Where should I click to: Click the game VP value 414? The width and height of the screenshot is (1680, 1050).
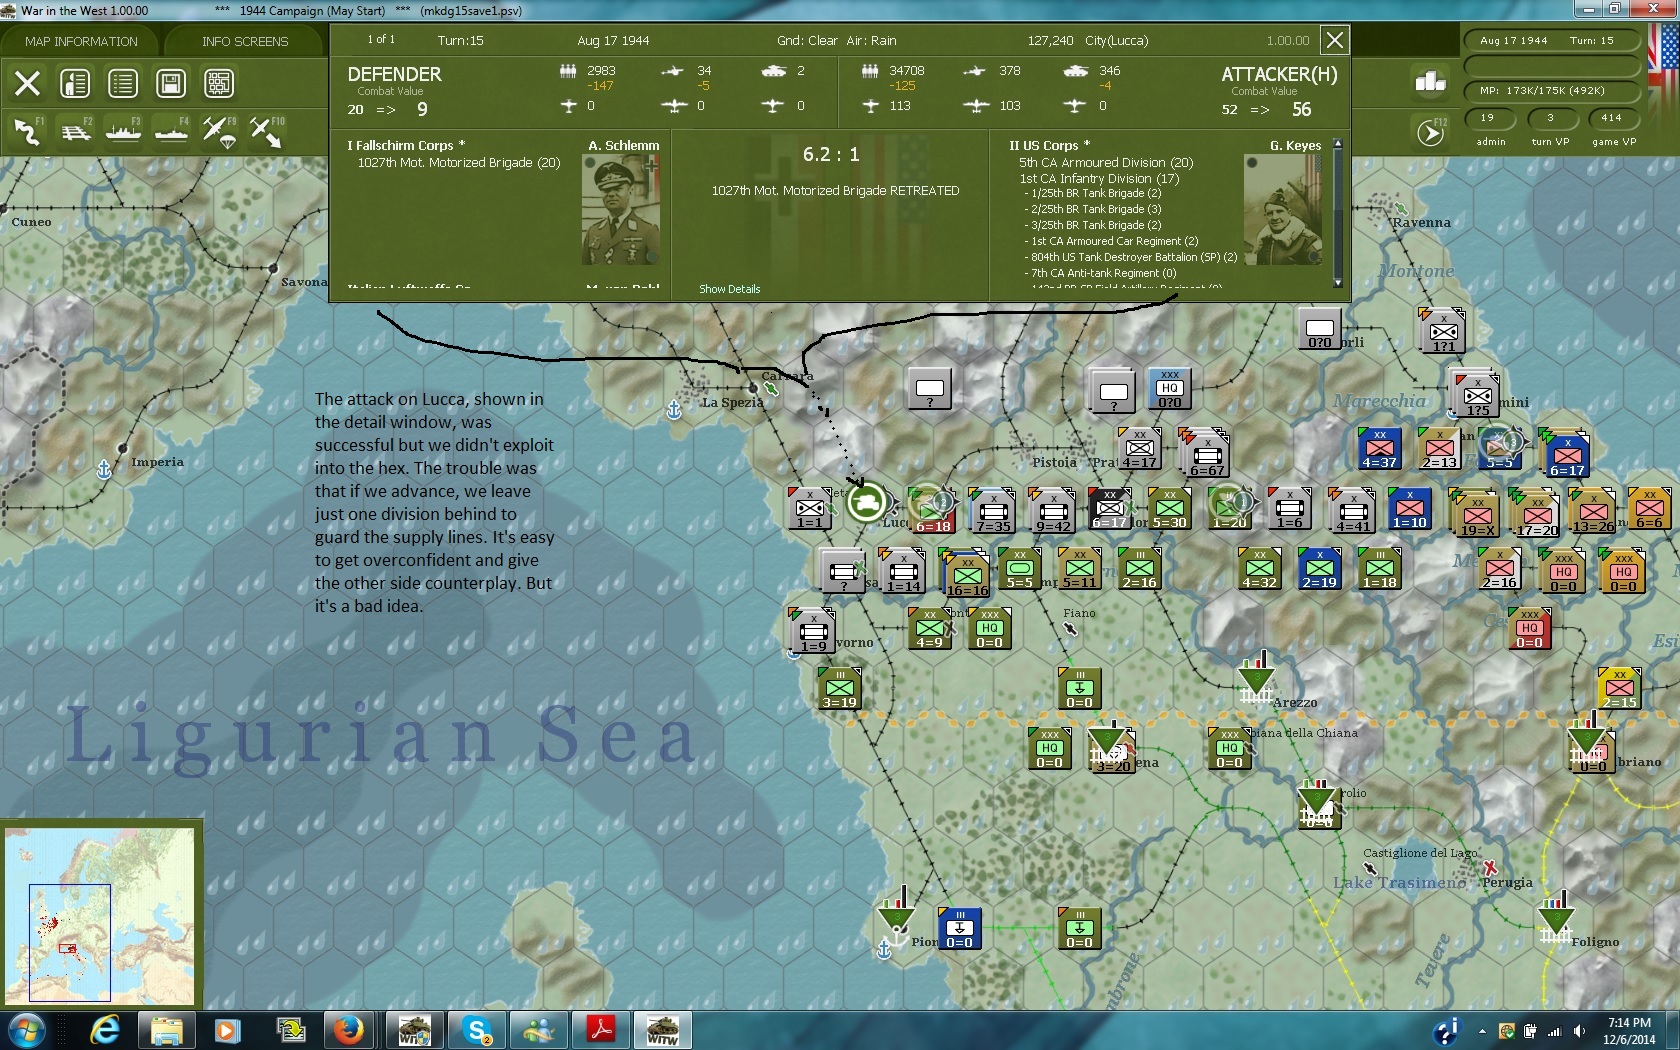point(1611,117)
